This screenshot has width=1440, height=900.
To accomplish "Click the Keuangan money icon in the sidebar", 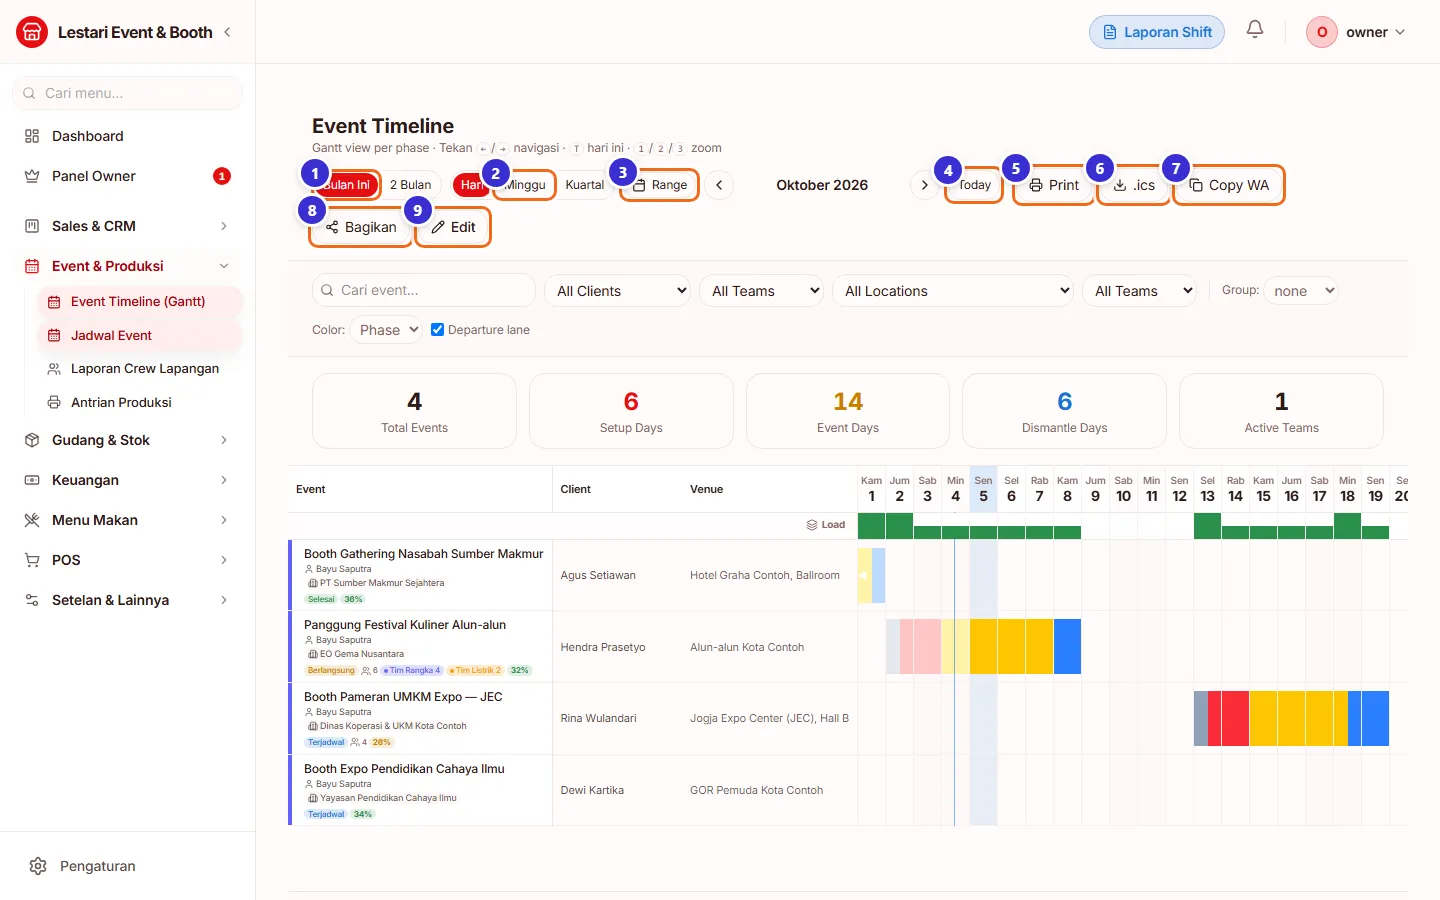I will point(32,480).
